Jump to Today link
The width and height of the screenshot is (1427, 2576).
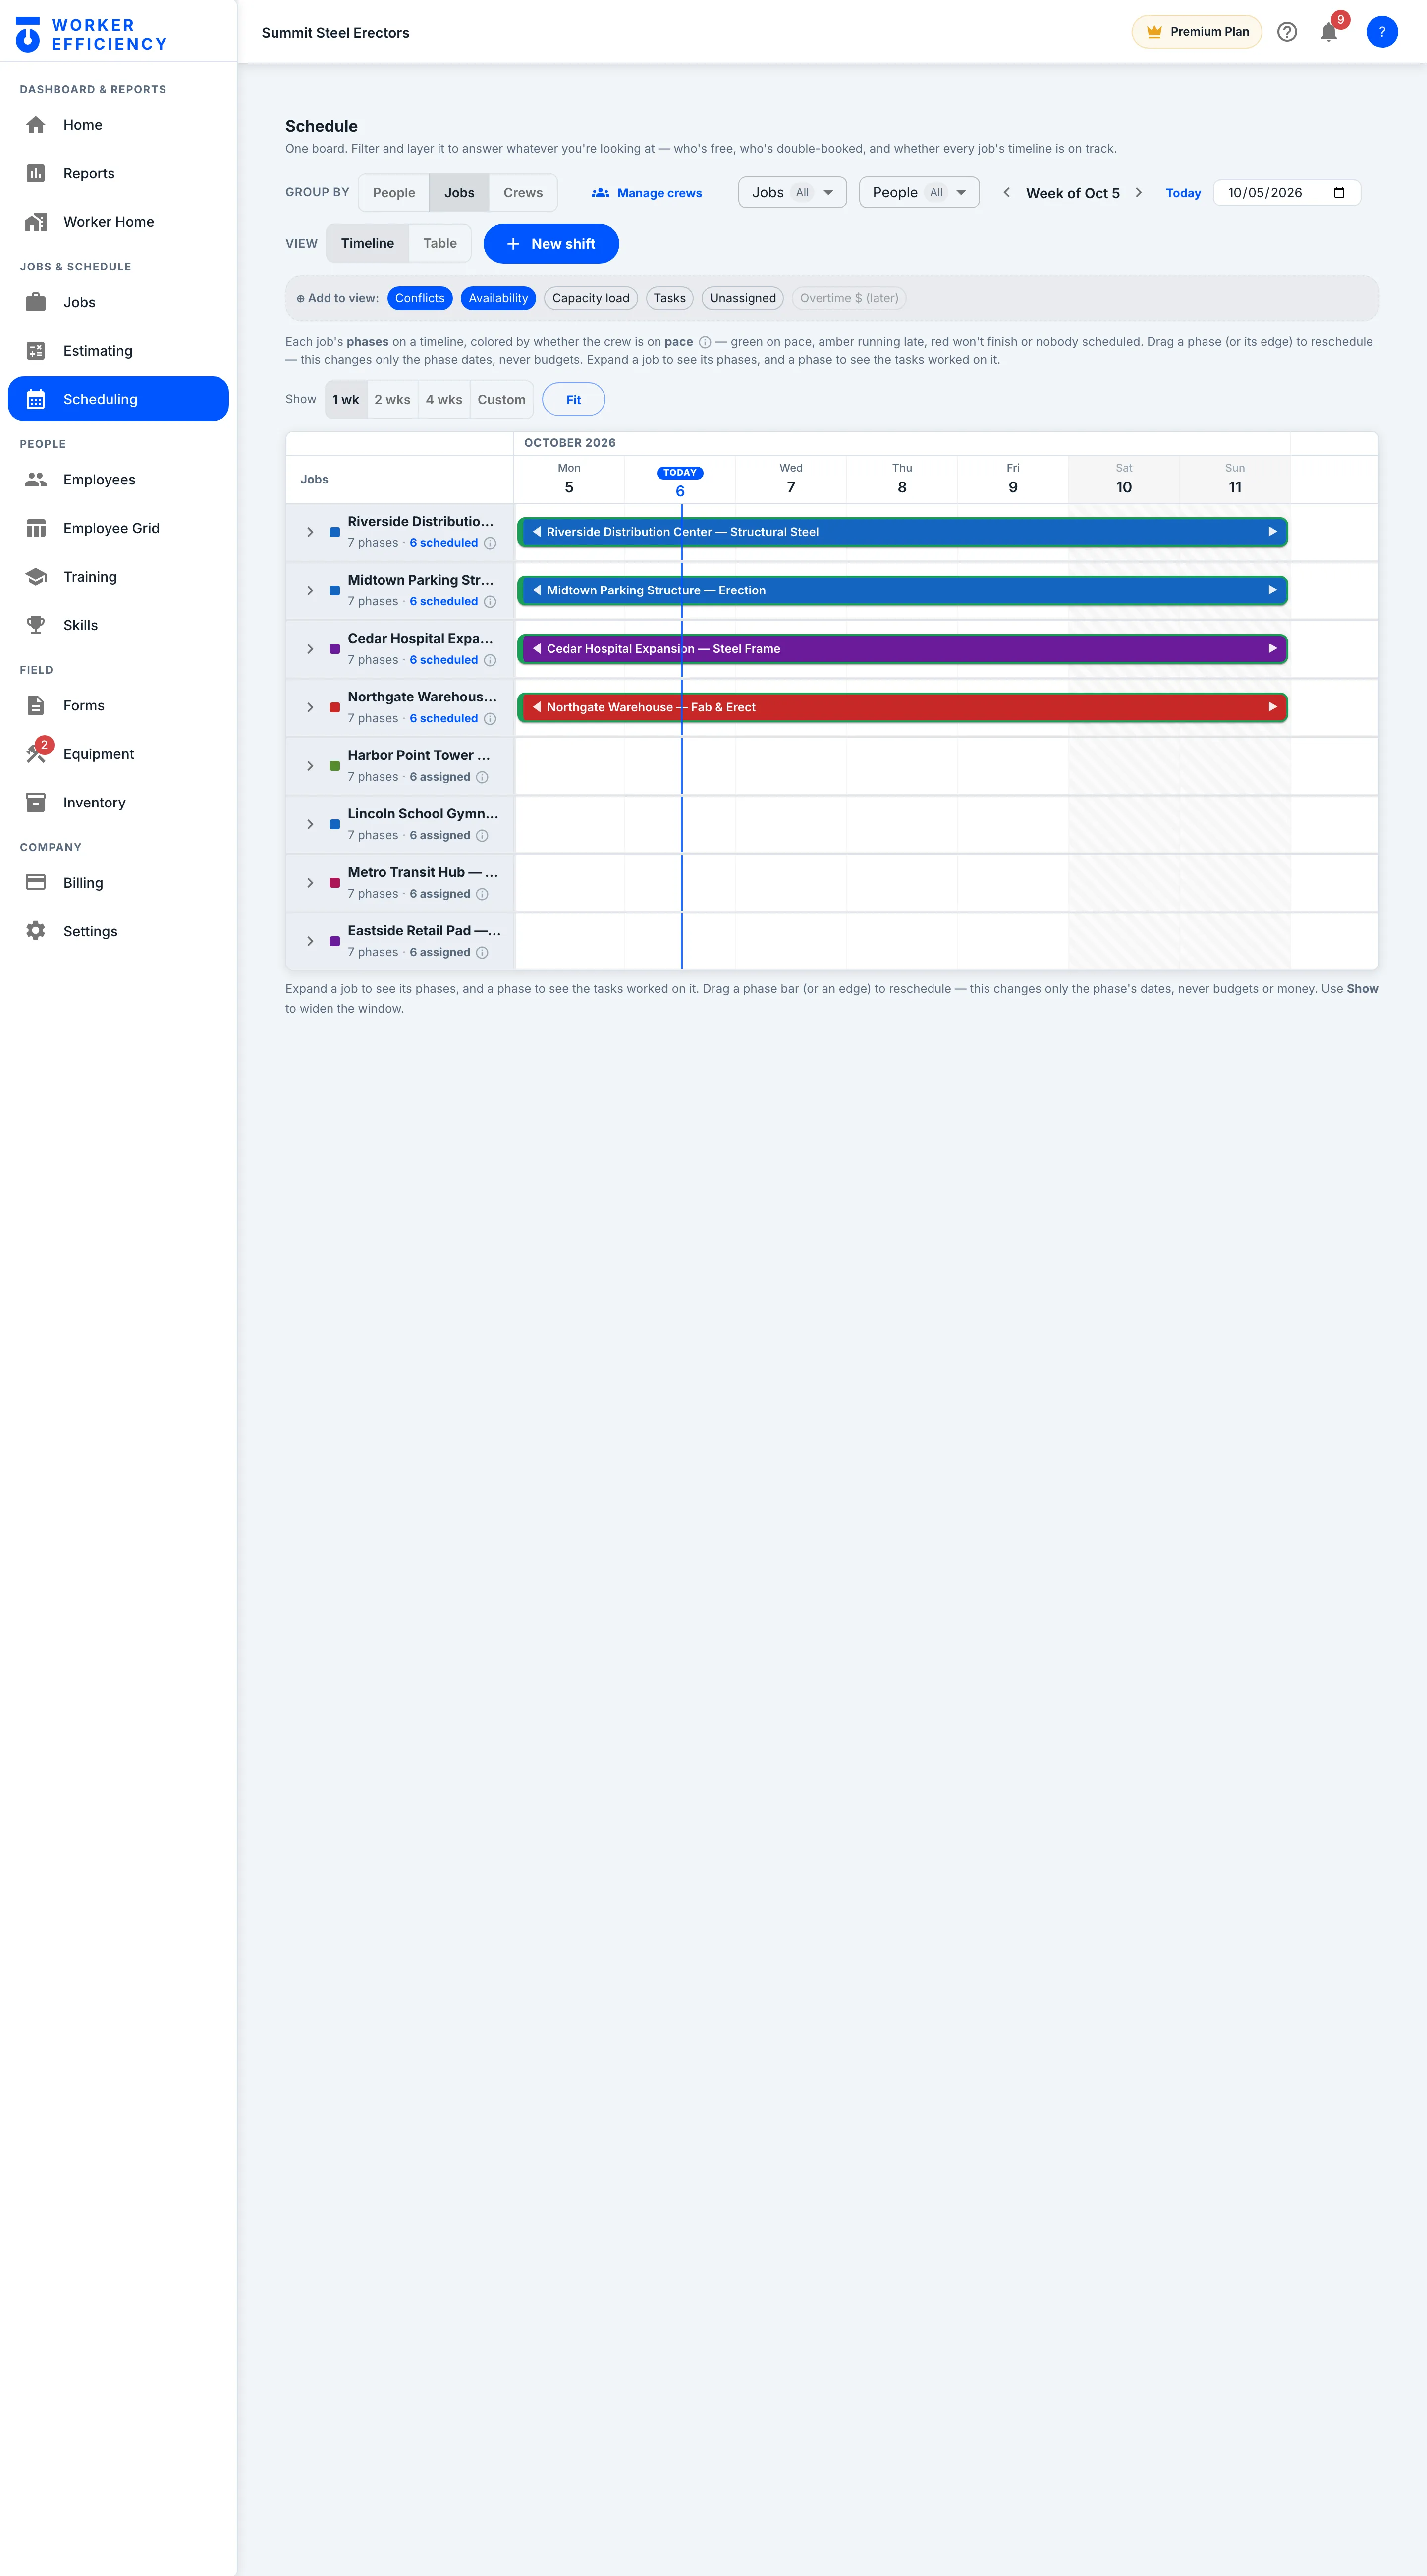click(x=1183, y=193)
